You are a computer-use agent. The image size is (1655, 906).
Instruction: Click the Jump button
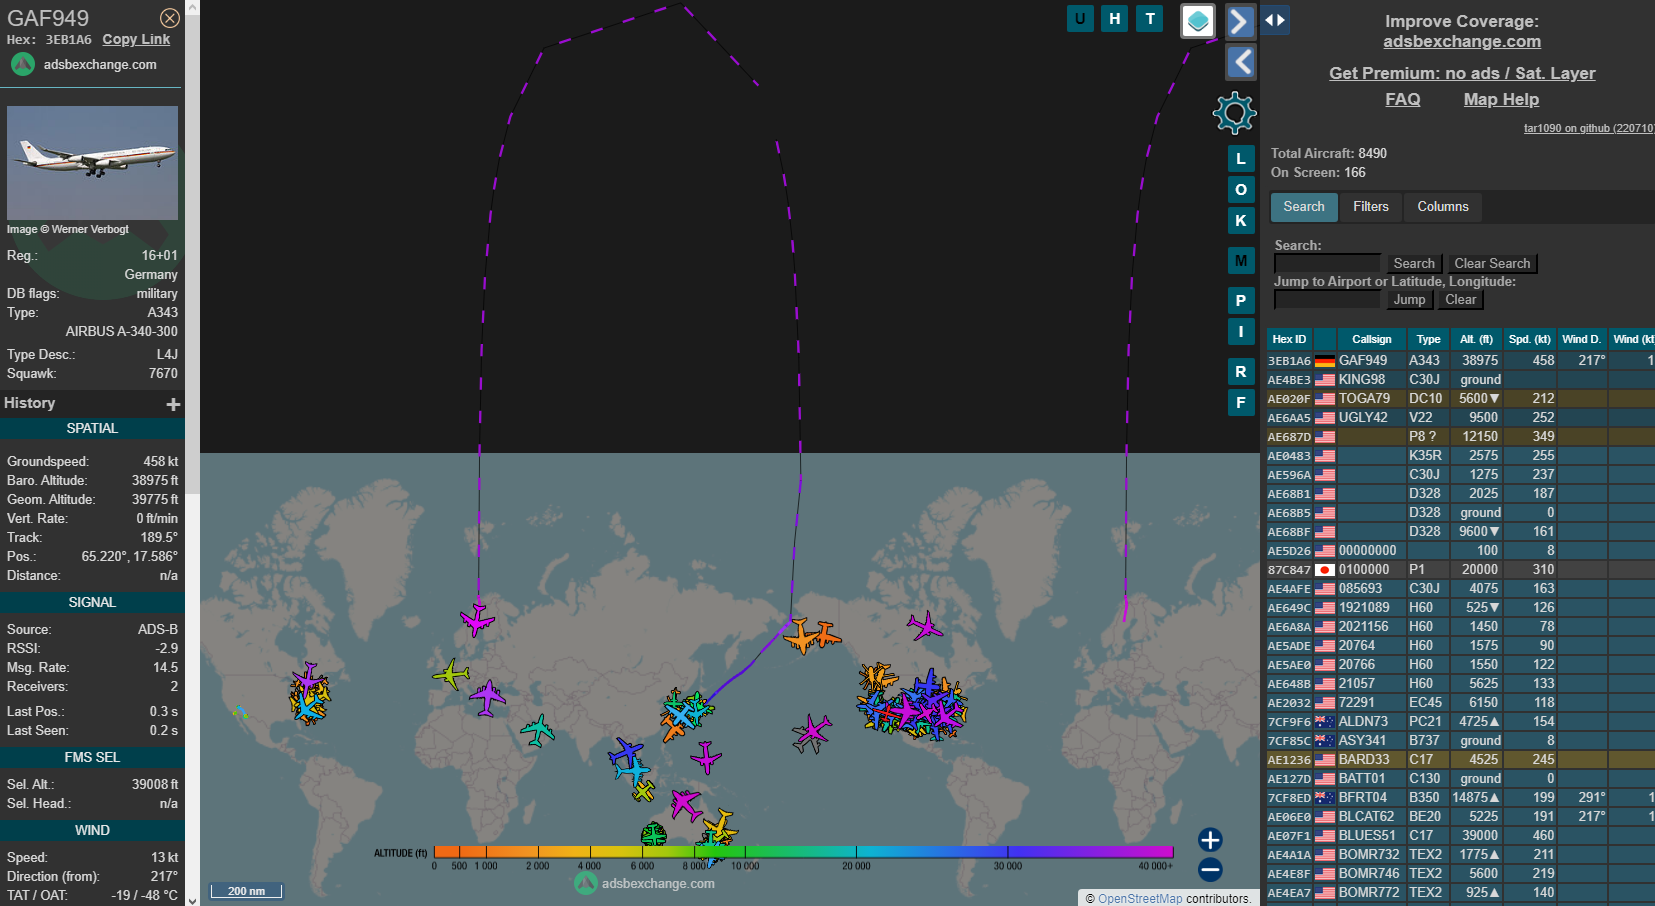[x=1409, y=299]
